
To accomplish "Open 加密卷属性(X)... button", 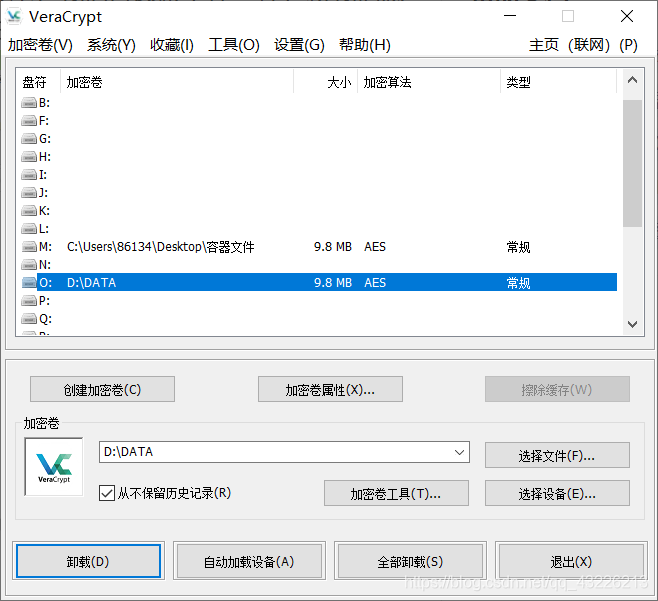I will pos(330,389).
